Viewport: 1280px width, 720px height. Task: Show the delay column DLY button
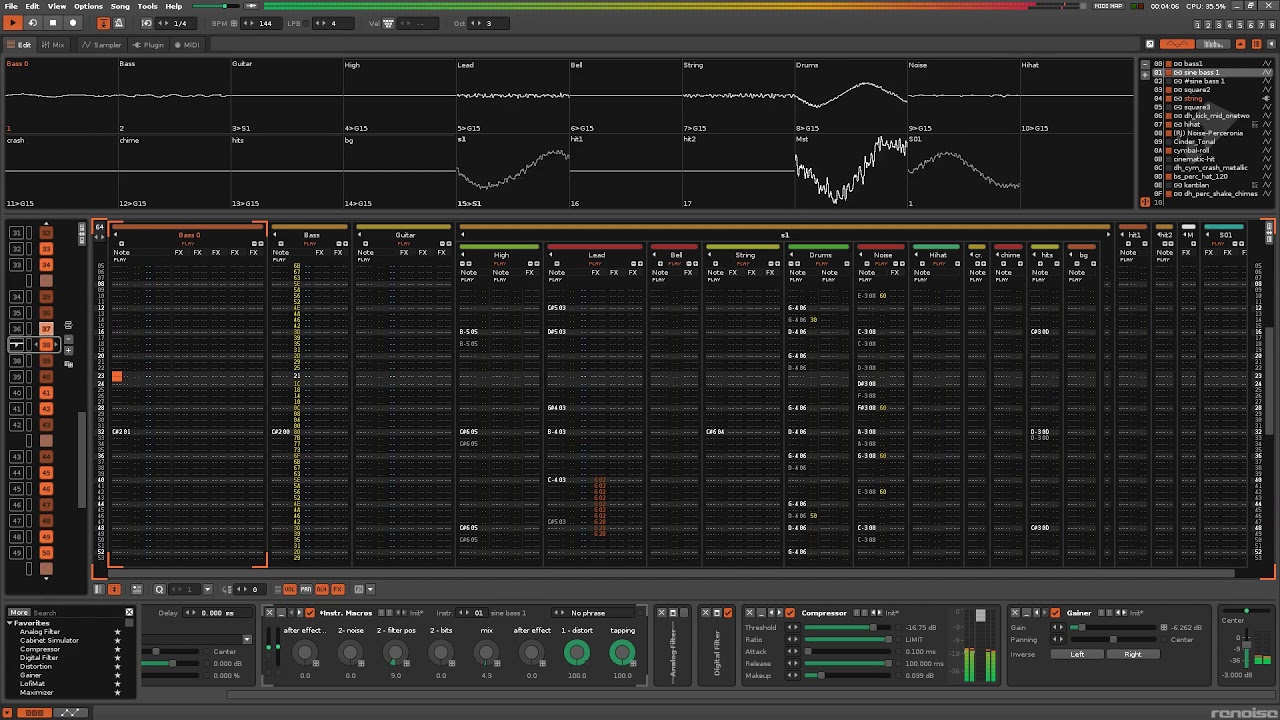click(322, 589)
